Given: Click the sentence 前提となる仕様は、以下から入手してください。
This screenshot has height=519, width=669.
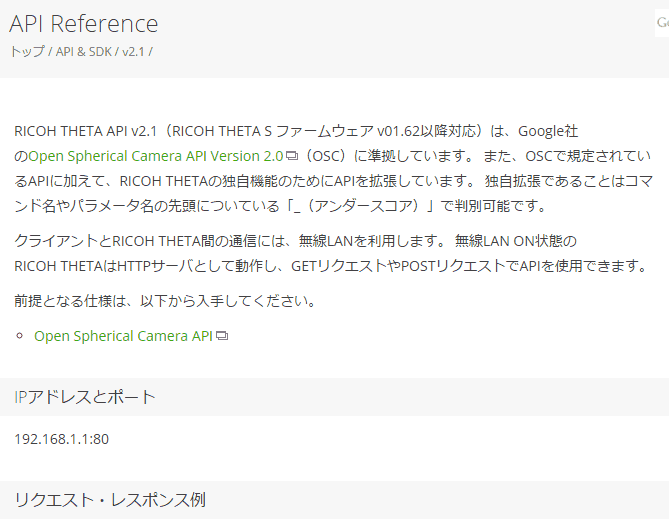Looking at the screenshot, I should [x=165, y=301].
